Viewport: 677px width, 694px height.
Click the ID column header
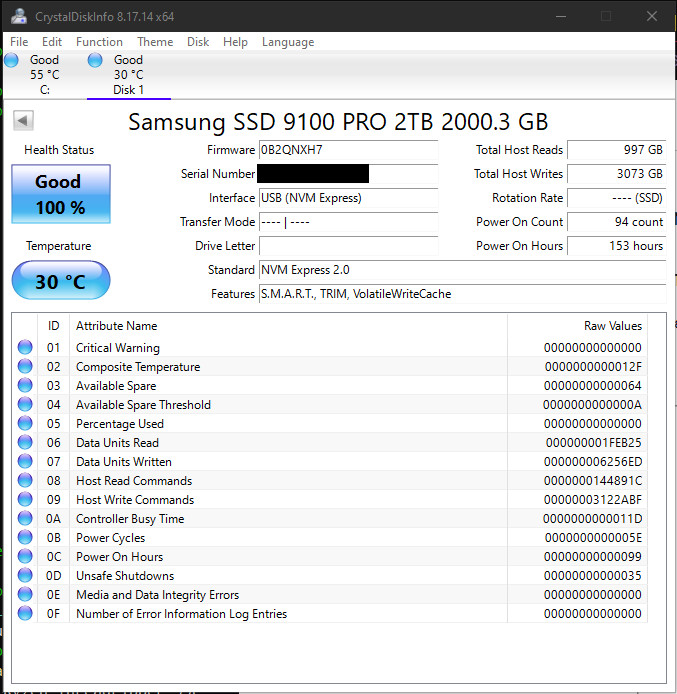[x=54, y=326]
